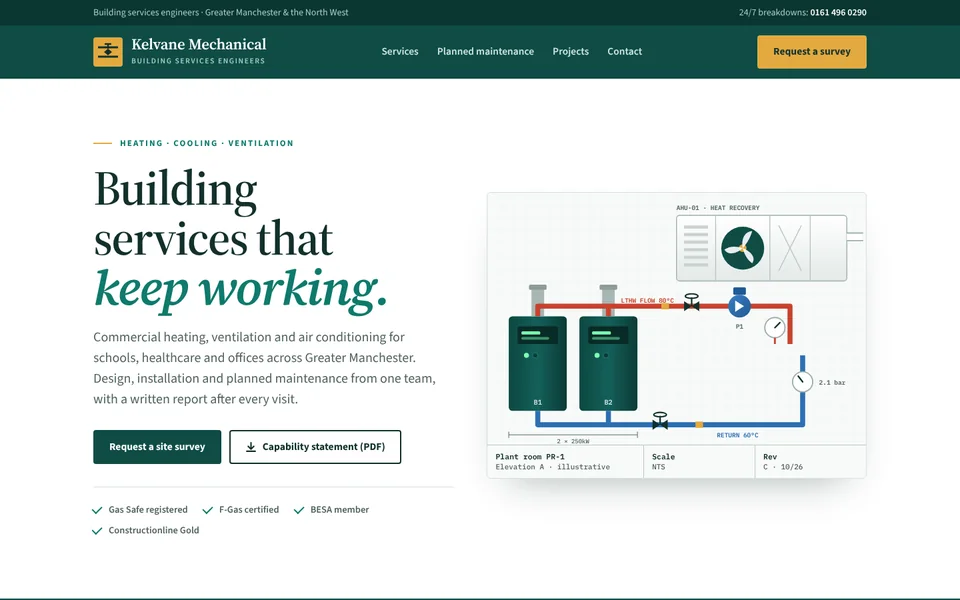
Task: Click the pressure gauge labeled 2.1 bar
Action: [802, 381]
